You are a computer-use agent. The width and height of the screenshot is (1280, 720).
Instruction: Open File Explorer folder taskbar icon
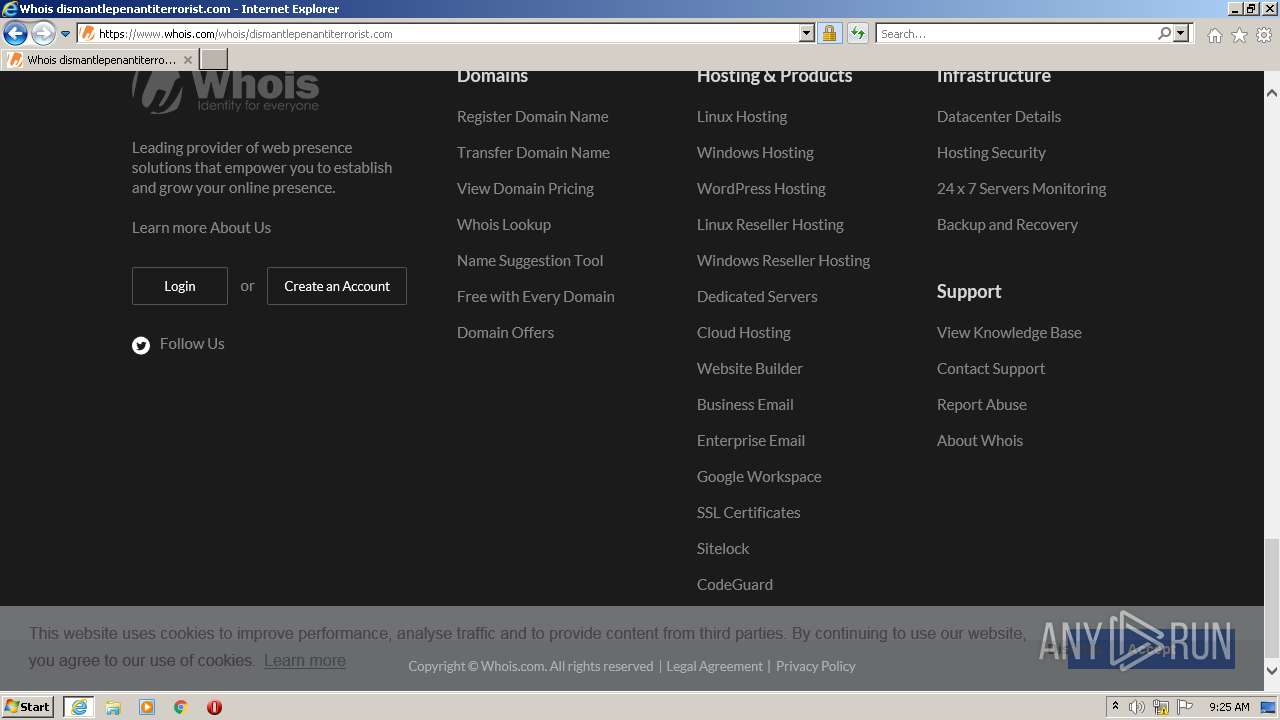[x=113, y=707]
